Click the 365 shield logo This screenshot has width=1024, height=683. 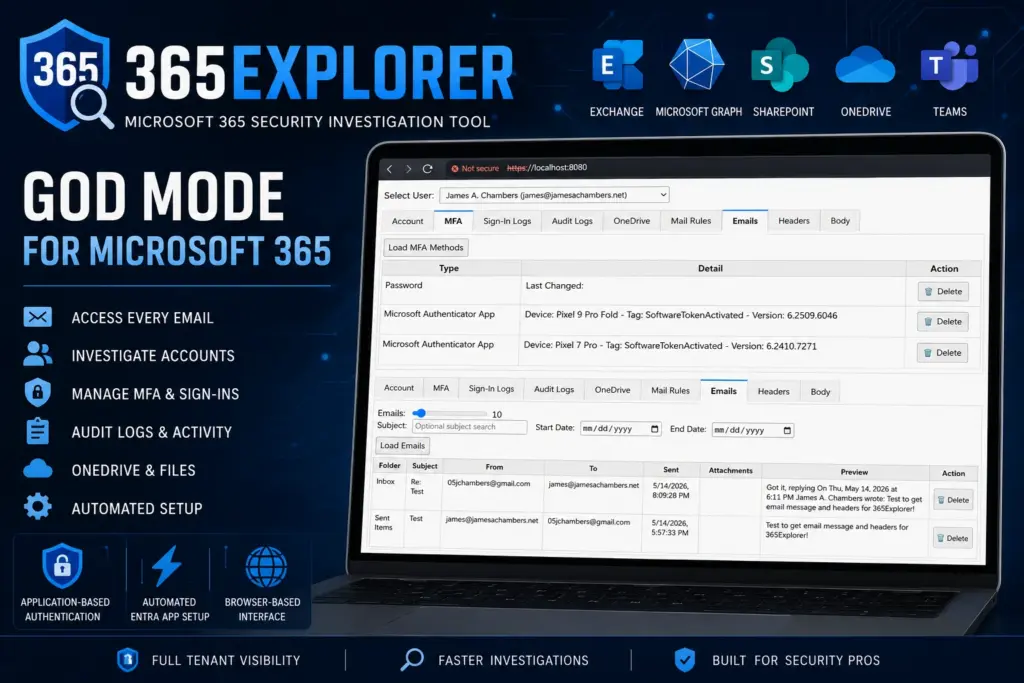(65, 75)
